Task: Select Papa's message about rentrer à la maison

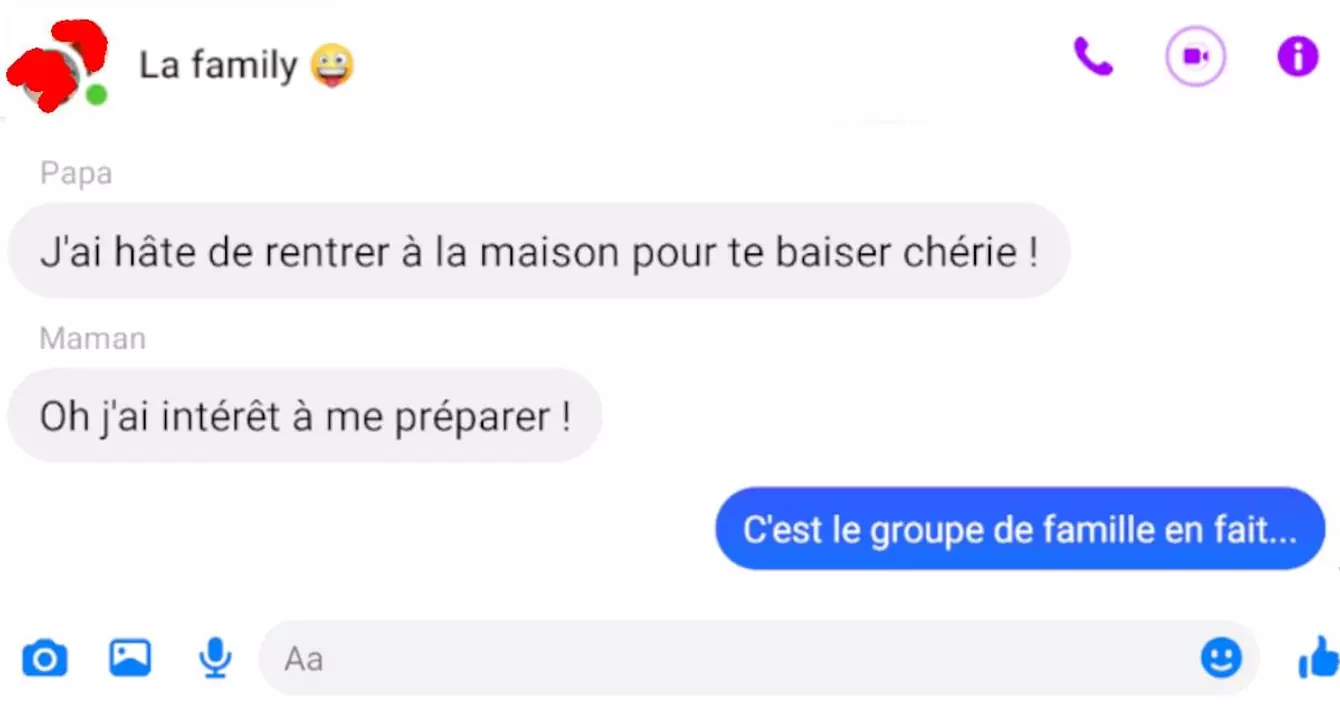Action: tap(539, 251)
